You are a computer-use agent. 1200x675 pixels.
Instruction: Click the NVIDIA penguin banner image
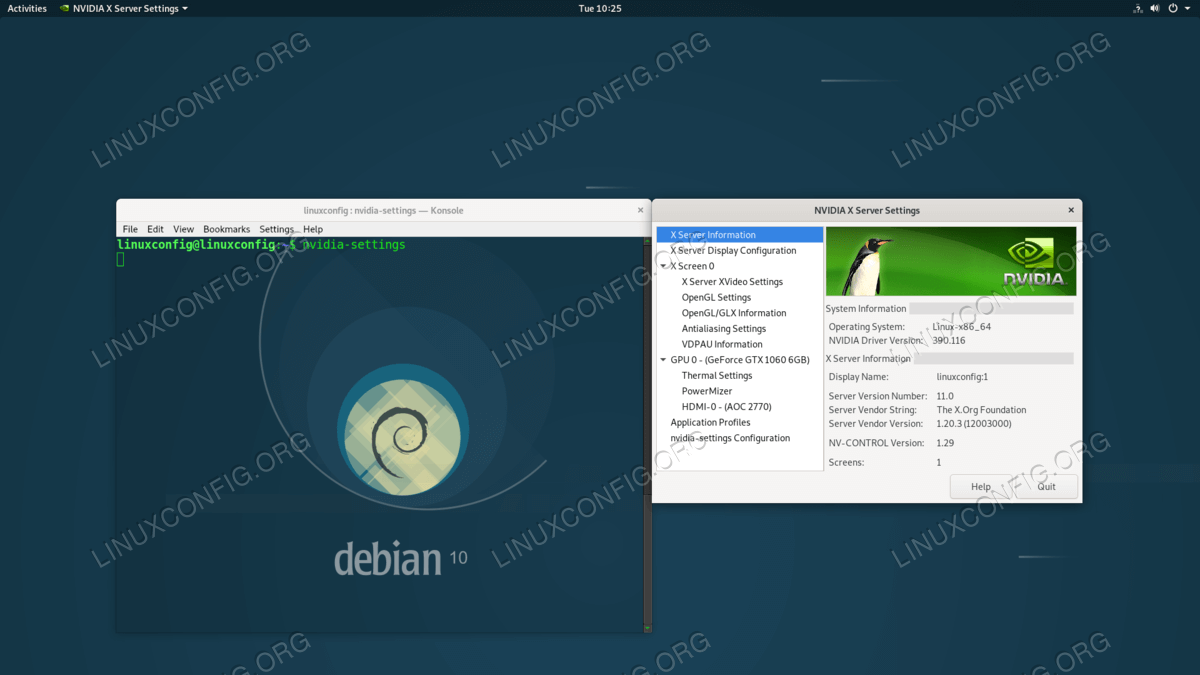(x=950, y=261)
